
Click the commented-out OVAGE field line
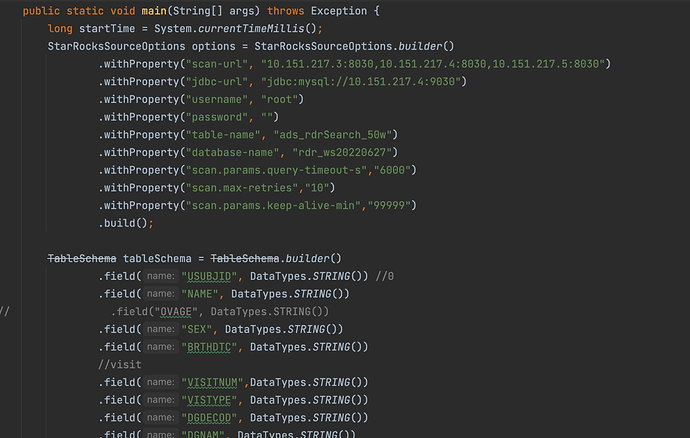coord(220,312)
